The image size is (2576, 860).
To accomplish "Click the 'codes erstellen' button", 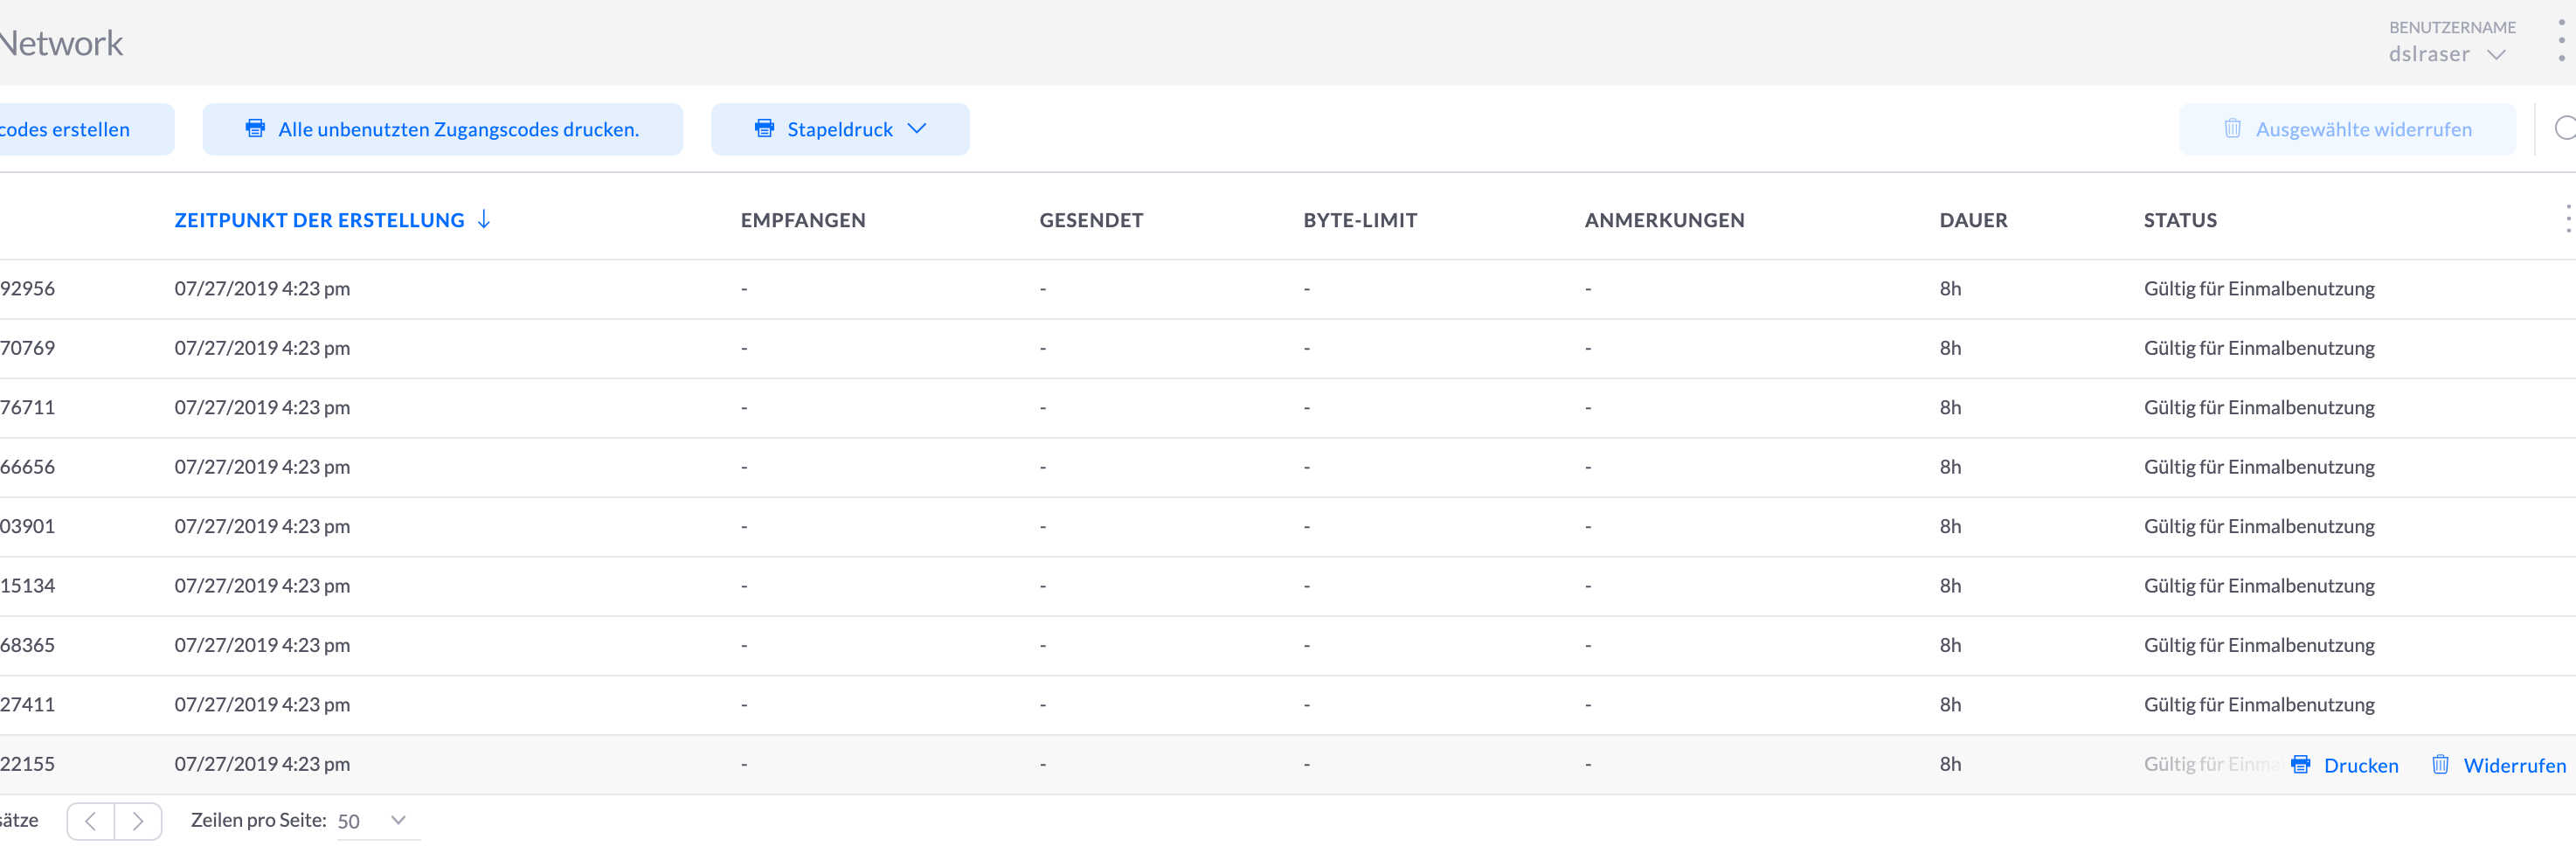I will click(70, 129).
